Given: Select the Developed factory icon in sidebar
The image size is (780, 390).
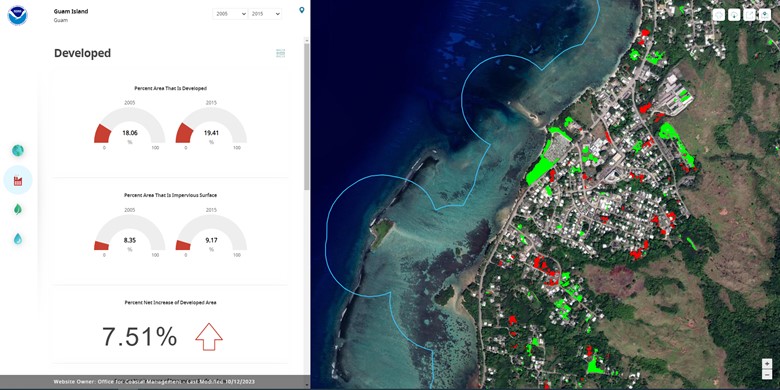Looking at the screenshot, I should click(x=18, y=180).
